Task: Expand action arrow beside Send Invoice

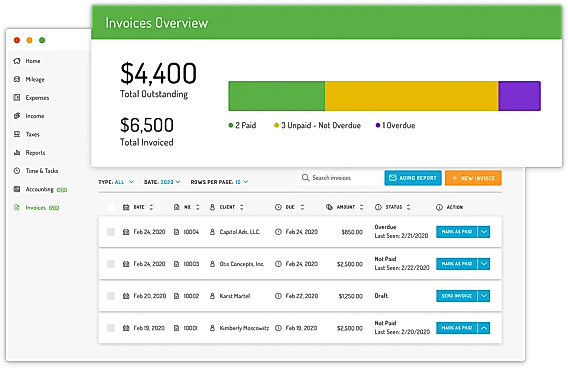Action: 484,296
